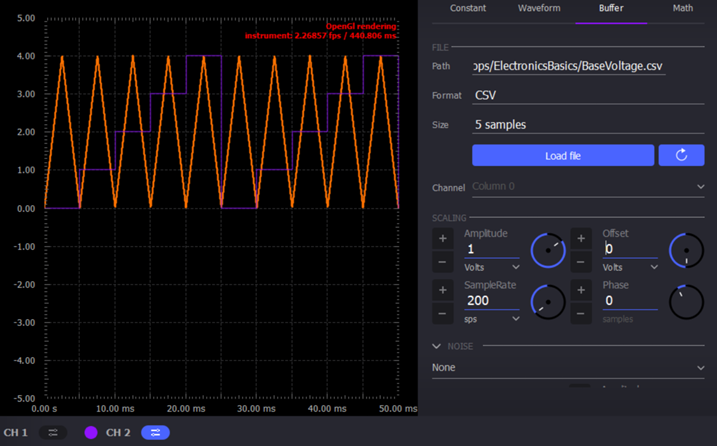Toggle the purple CH 2 enable circle
The image size is (717, 446).
[91, 432]
